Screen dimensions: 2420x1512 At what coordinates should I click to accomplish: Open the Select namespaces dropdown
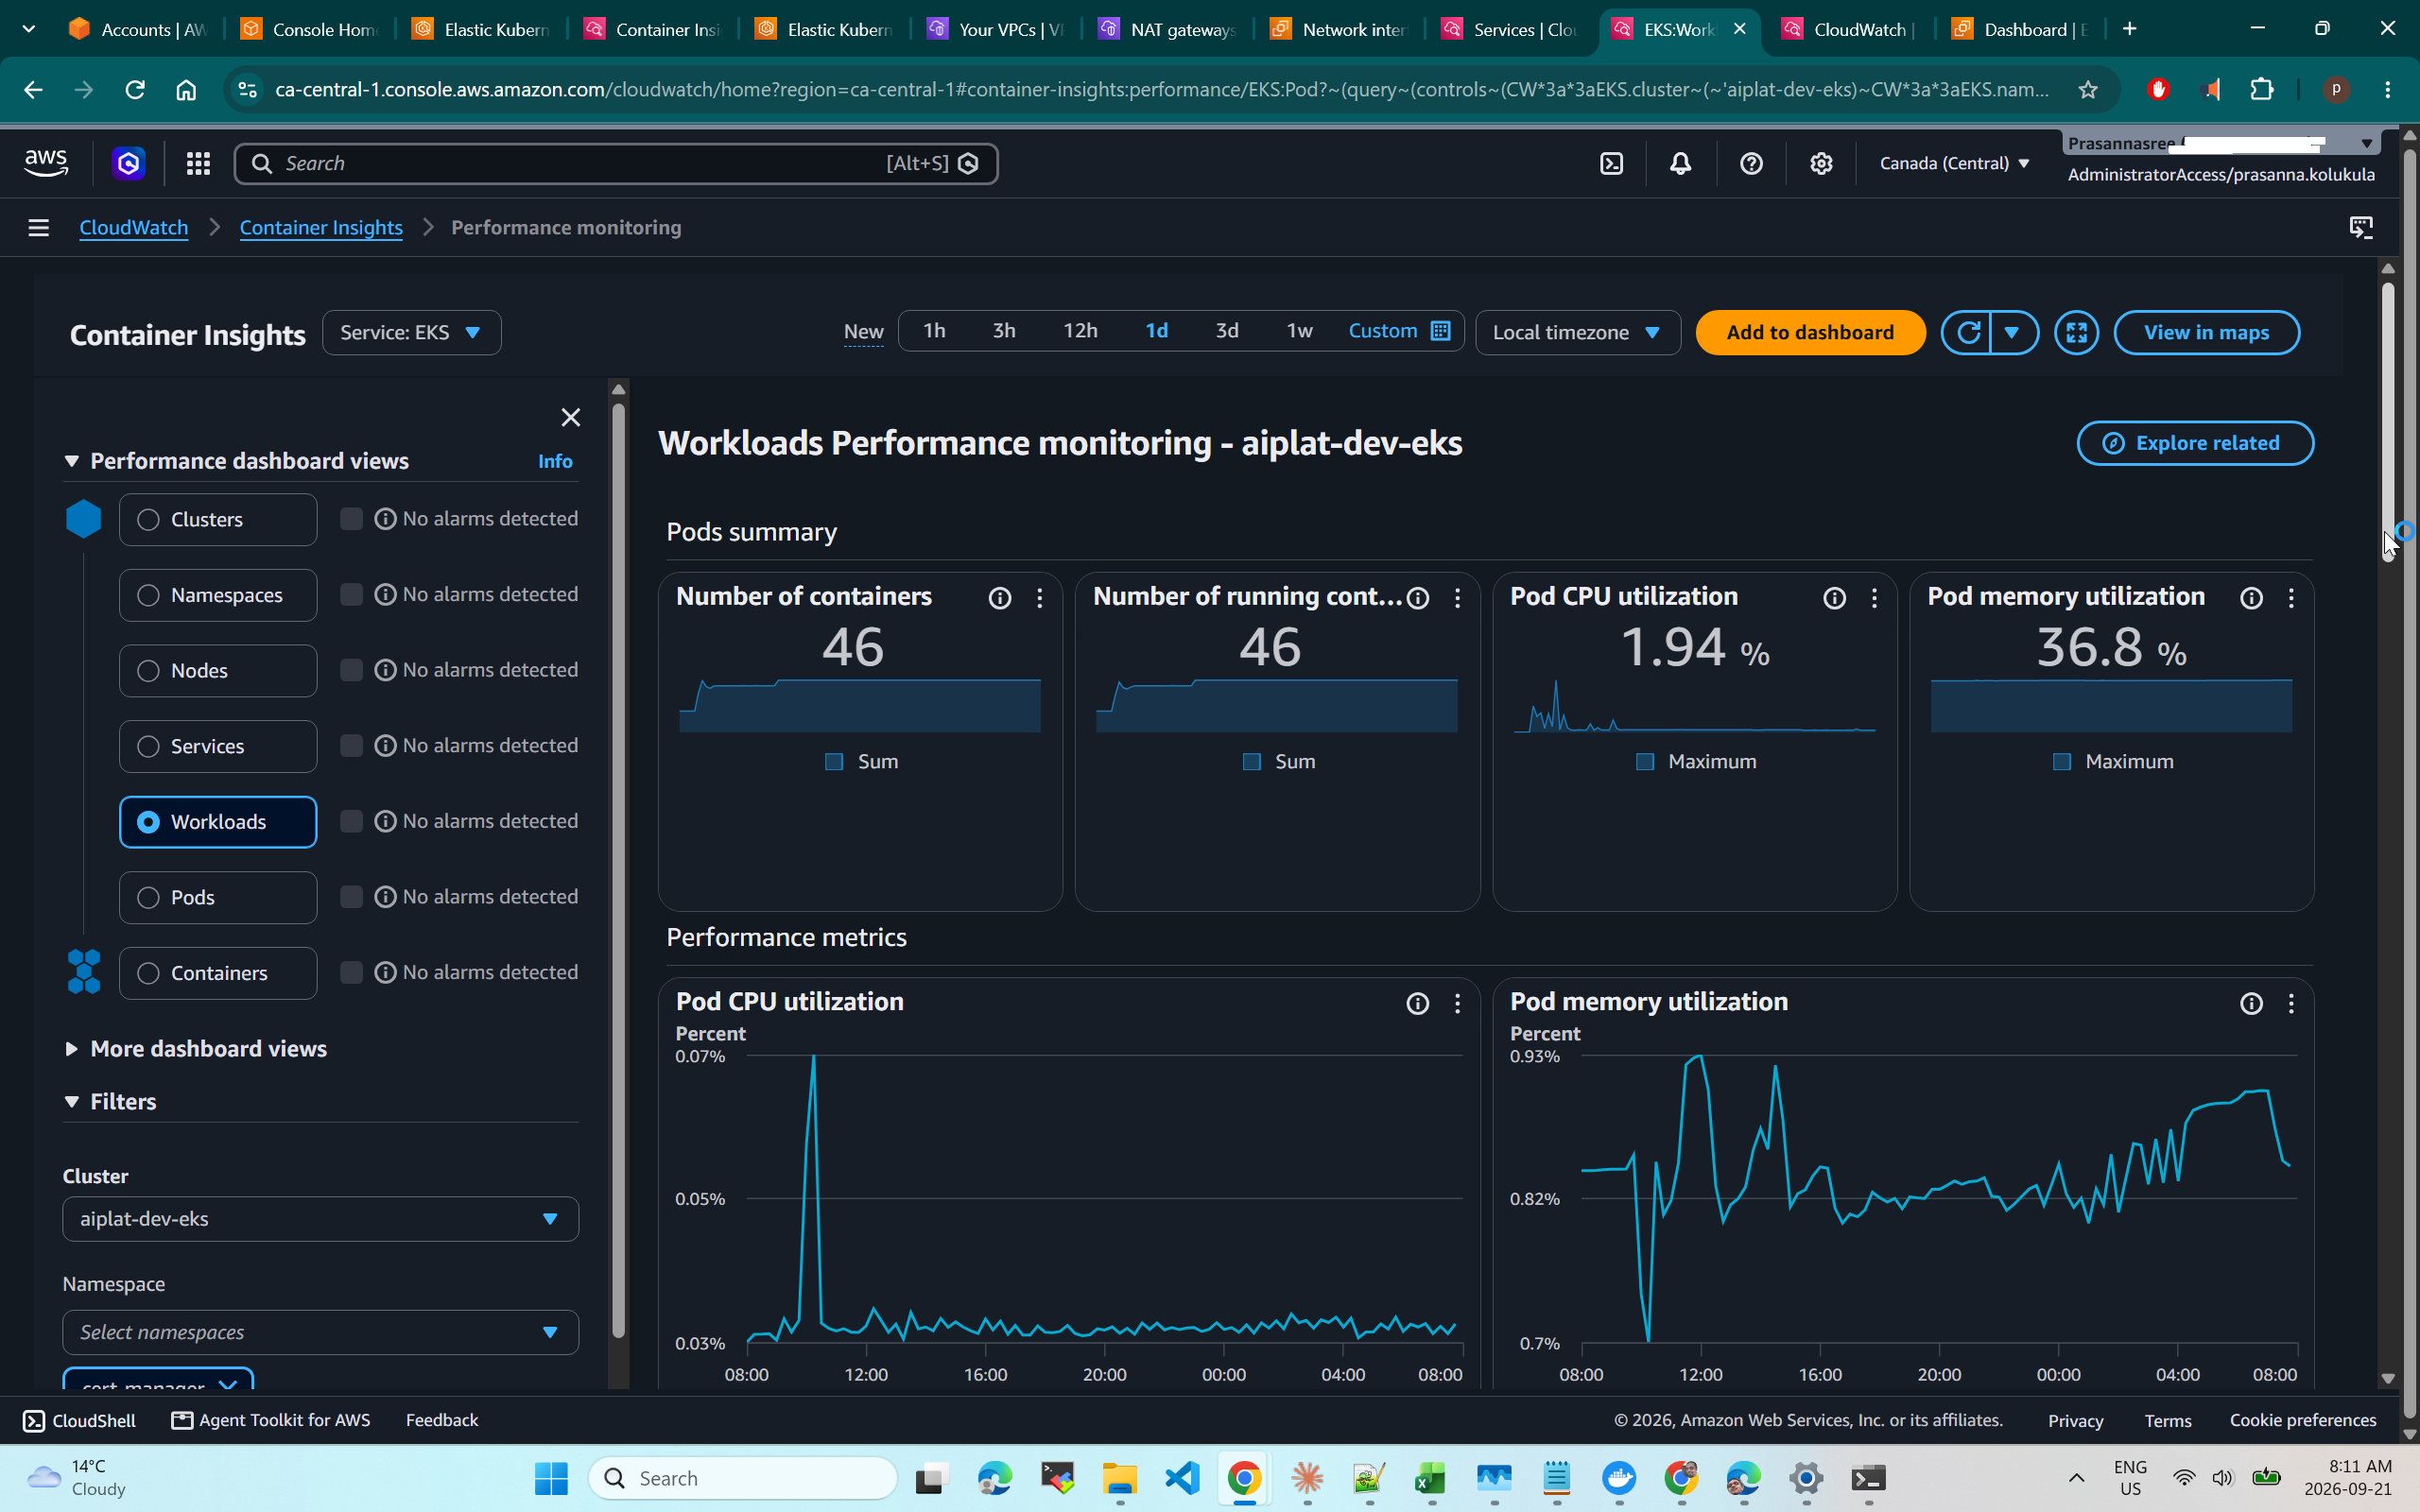[320, 1332]
